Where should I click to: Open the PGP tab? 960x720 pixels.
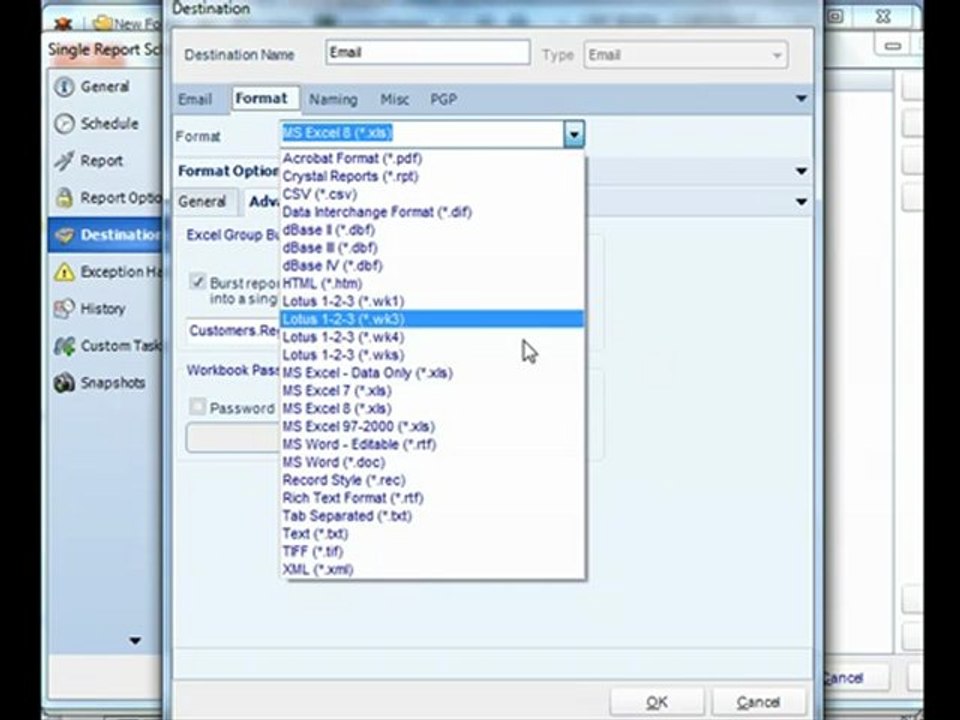(x=443, y=99)
